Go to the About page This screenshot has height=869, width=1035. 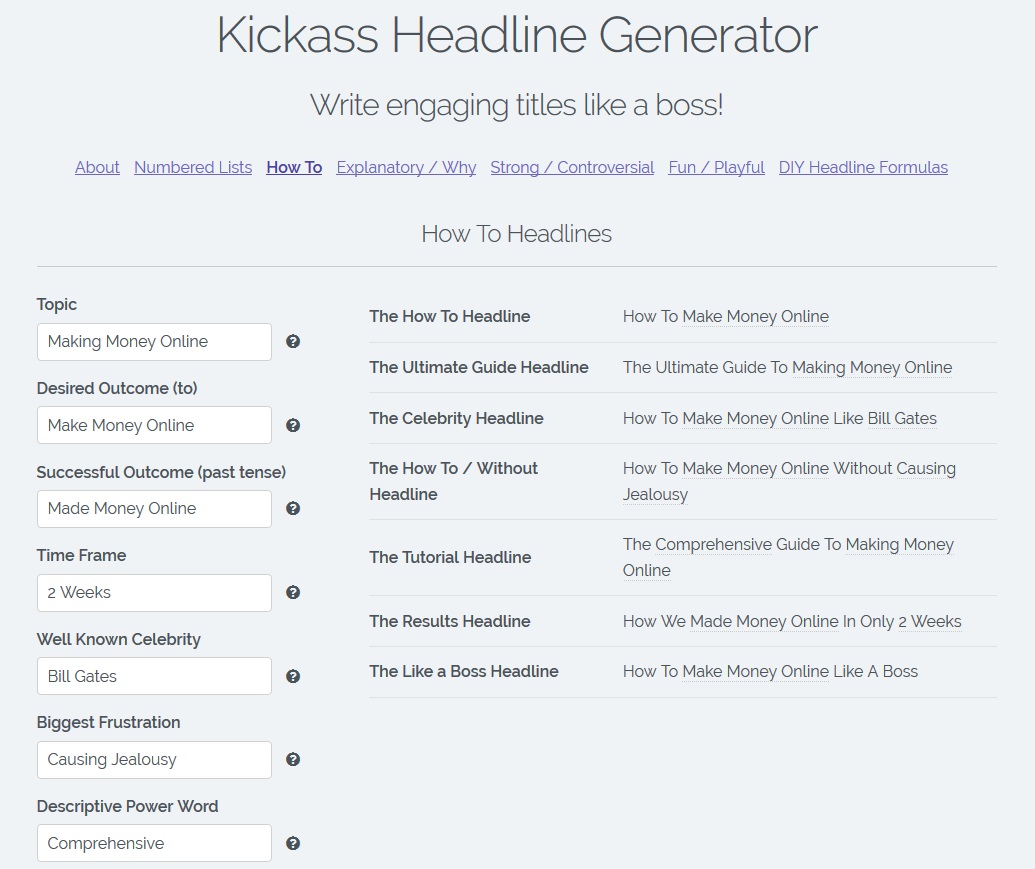click(x=96, y=167)
